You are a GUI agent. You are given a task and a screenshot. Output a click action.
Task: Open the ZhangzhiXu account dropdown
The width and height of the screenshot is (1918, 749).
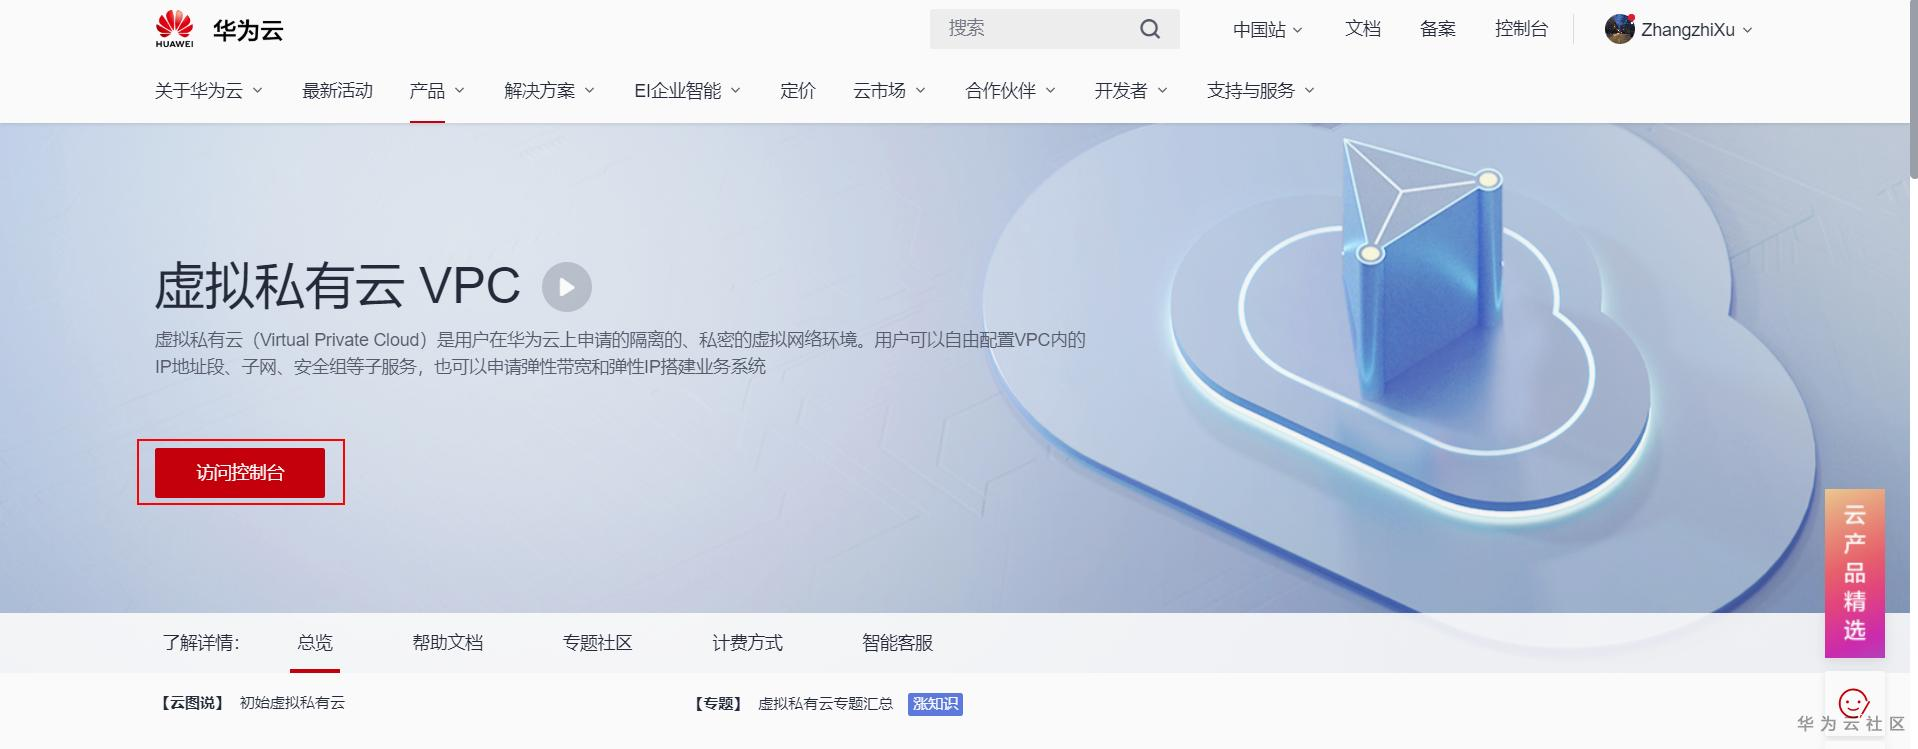click(1697, 30)
